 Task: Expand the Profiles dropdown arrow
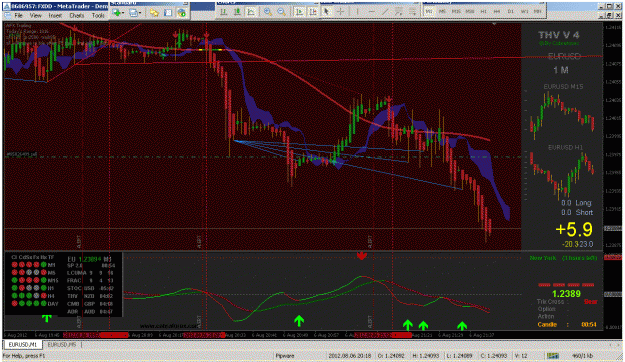[140, 13]
